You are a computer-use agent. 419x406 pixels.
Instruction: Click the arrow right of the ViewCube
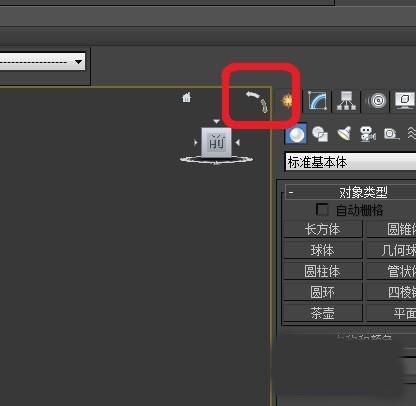(x=237, y=143)
